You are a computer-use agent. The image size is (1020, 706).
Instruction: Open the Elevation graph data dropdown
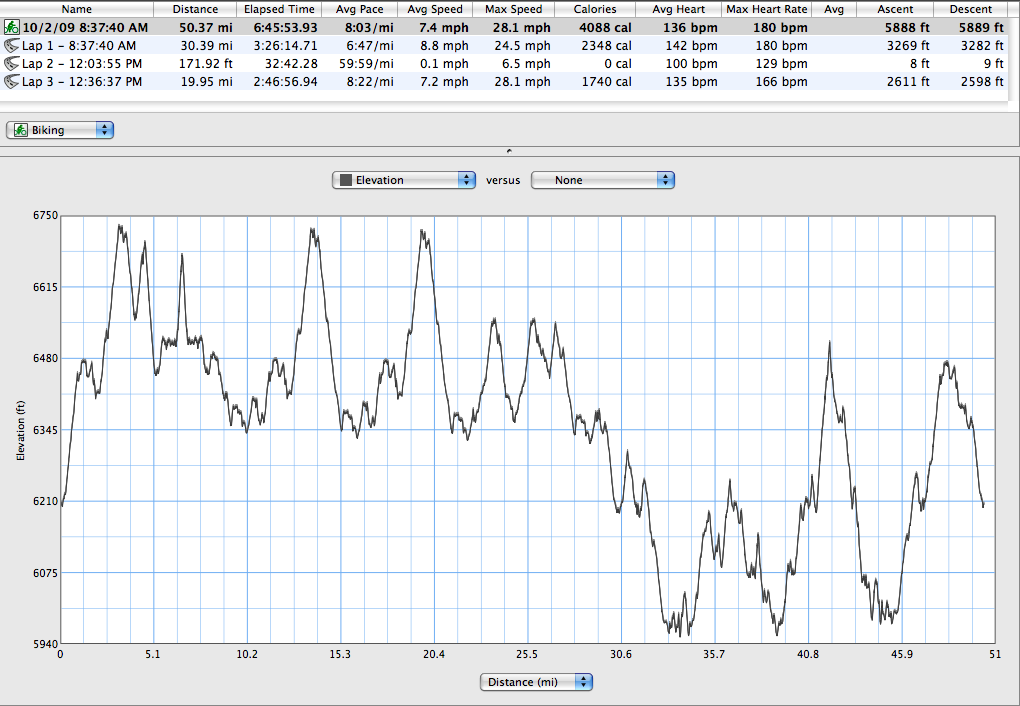(404, 180)
